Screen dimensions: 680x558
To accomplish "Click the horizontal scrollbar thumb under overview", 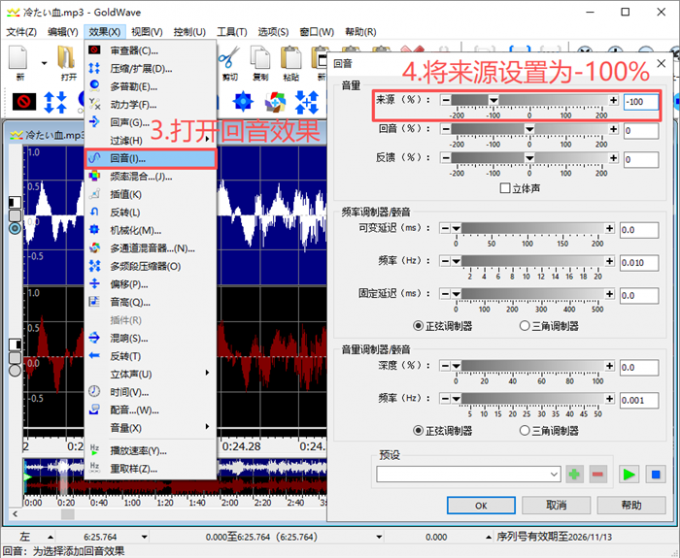I will 68,514.
